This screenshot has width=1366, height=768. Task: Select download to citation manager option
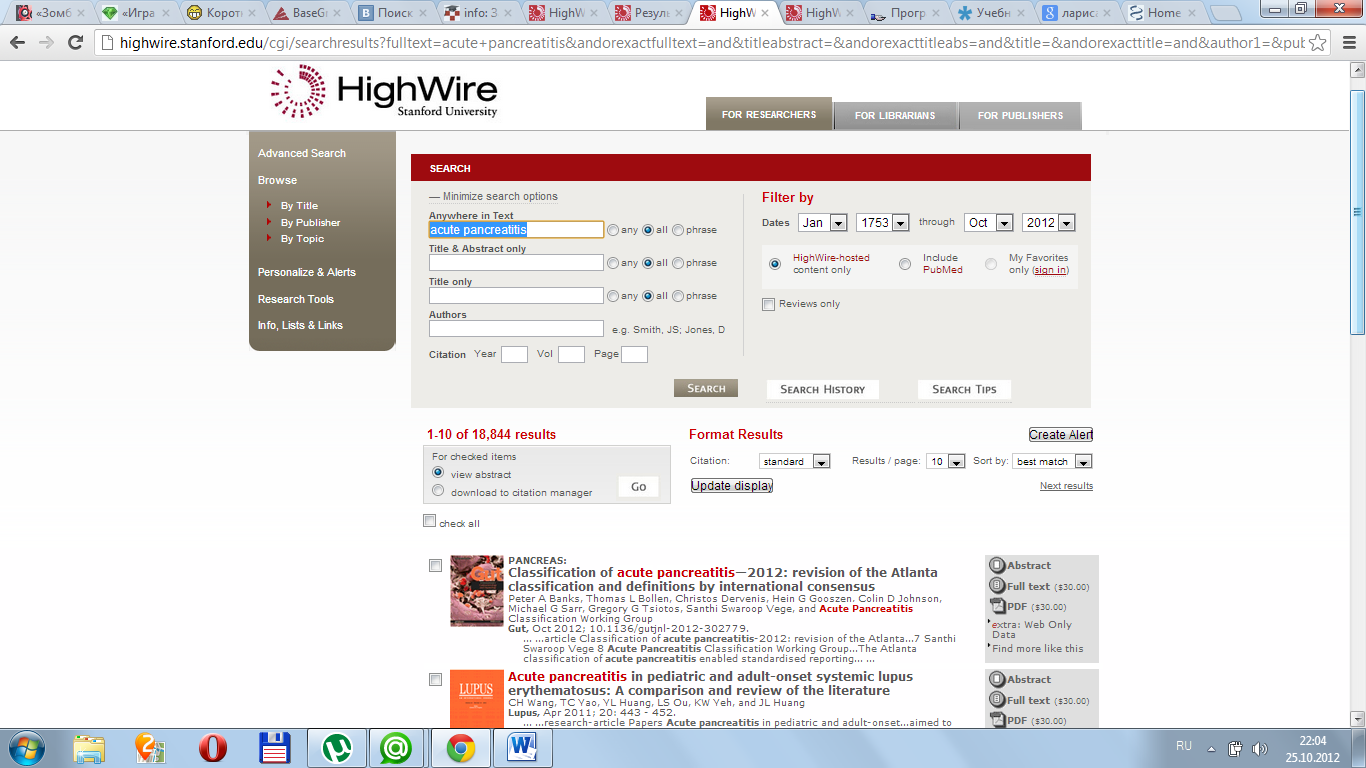[x=438, y=491]
